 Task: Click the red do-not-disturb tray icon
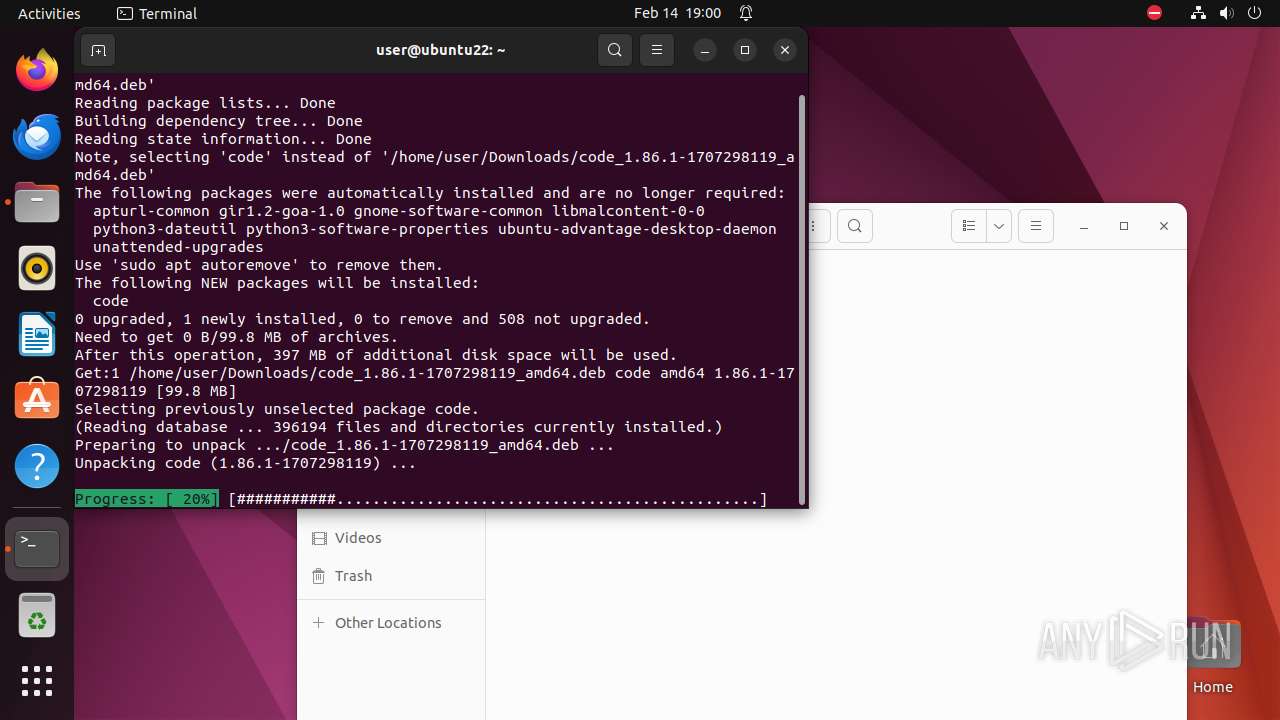click(1155, 13)
